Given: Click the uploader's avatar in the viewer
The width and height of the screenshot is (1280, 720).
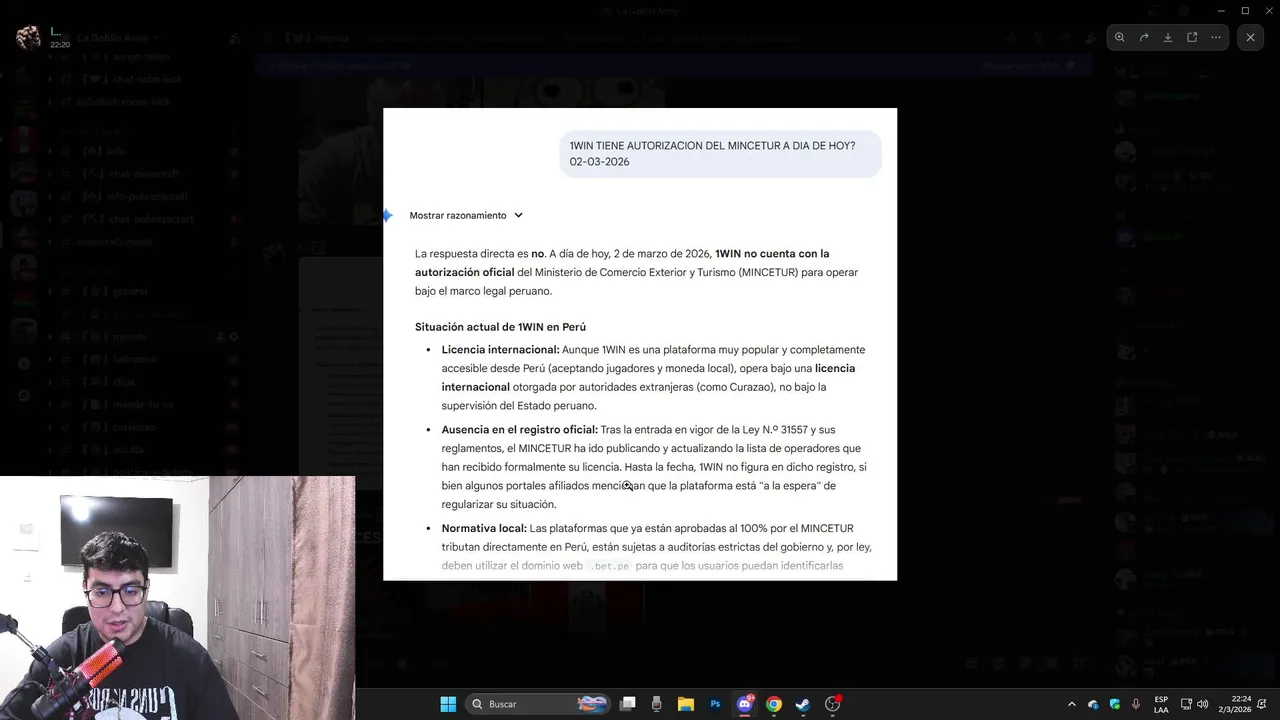Looking at the screenshot, I should (29, 38).
